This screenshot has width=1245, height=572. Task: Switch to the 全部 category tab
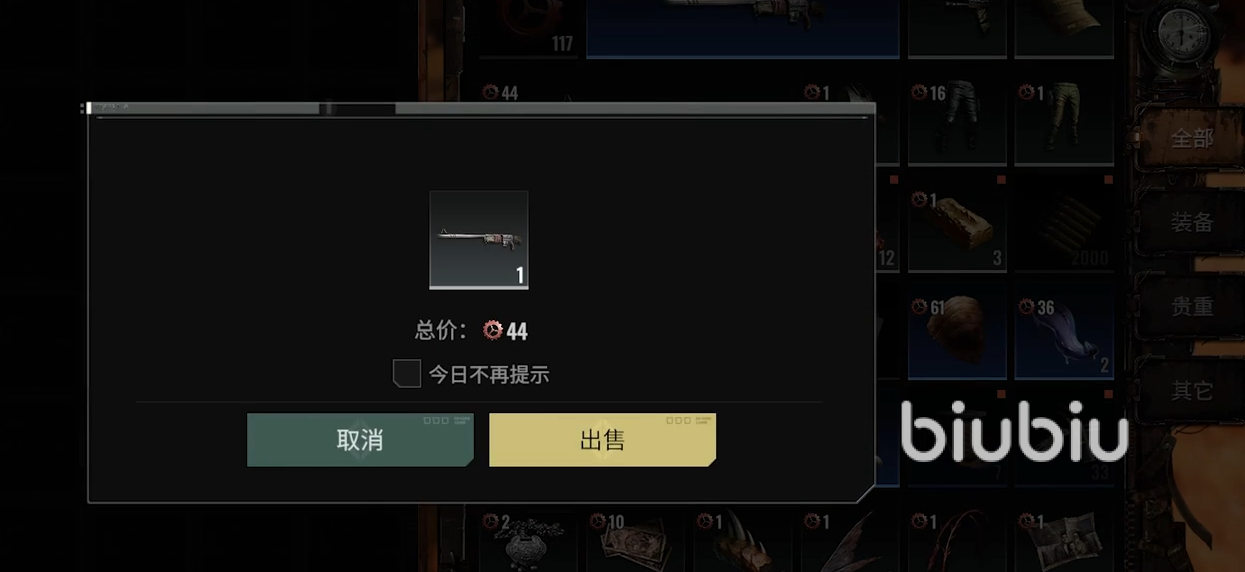coord(1192,138)
